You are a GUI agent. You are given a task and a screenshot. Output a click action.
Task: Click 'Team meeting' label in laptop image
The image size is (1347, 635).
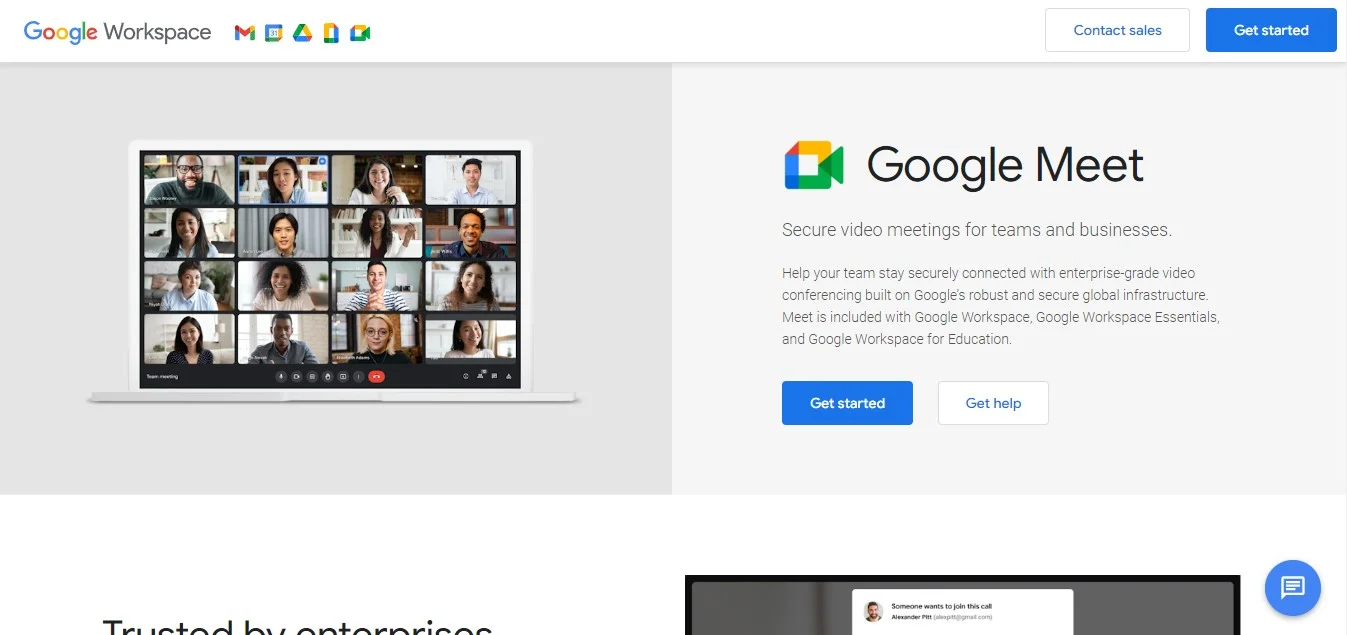point(162,376)
